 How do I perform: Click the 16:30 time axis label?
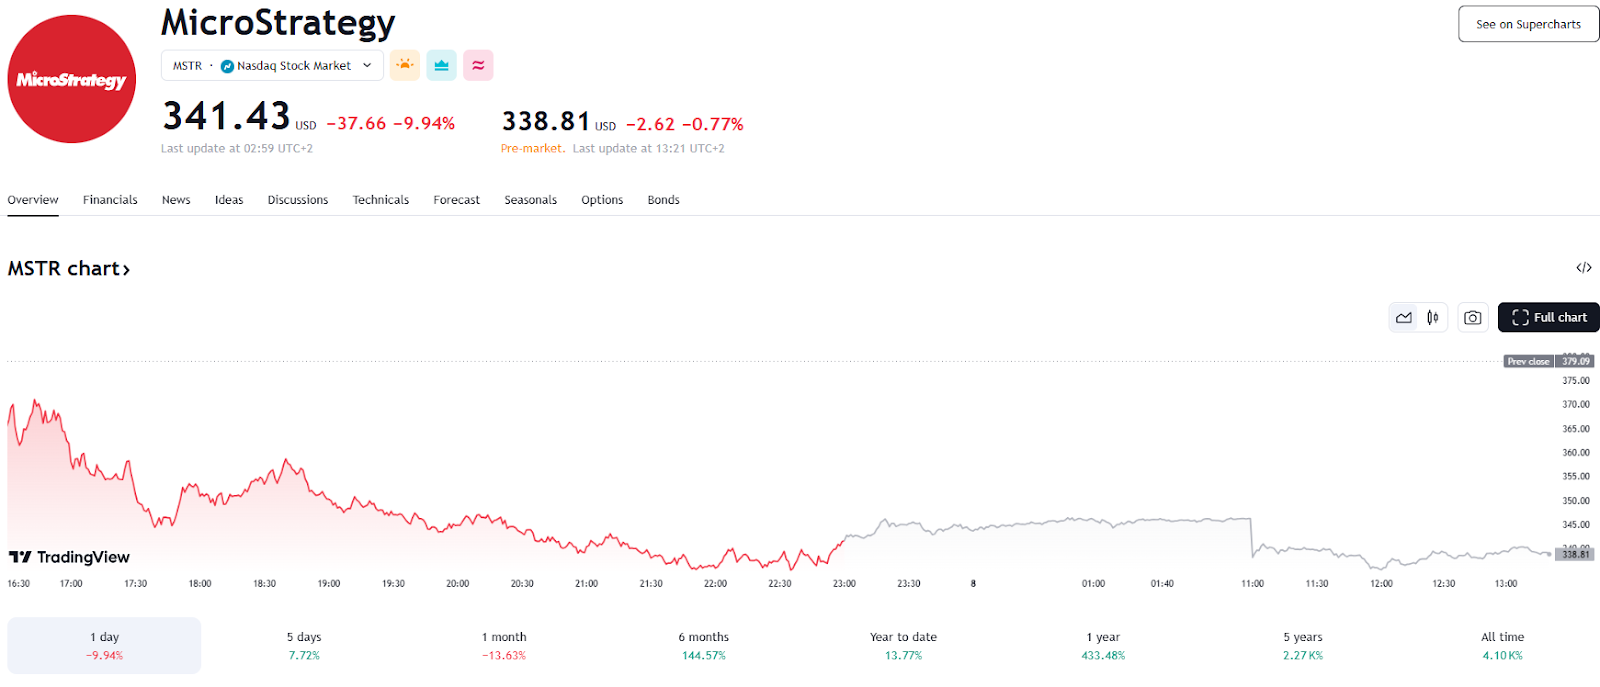[19, 583]
